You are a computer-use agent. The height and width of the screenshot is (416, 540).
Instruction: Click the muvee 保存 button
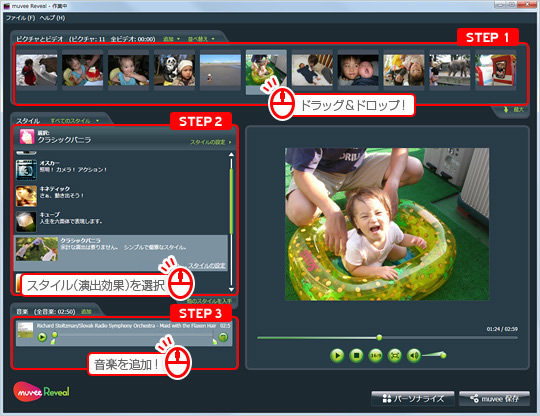point(494,399)
